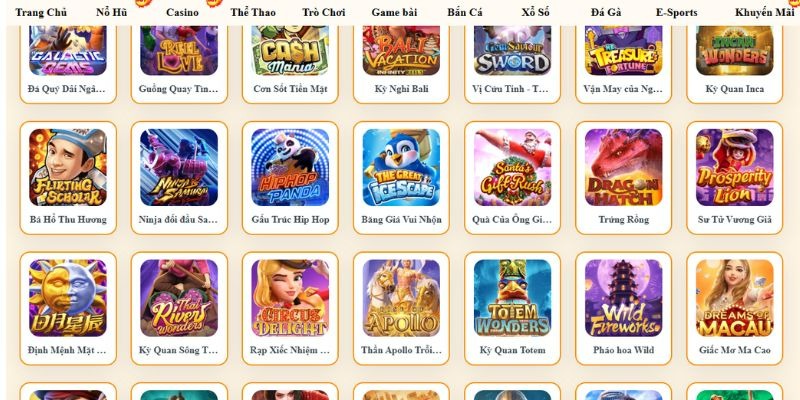Launch the Totem Wonders game
The height and width of the screenshot is (400, 800).
(513, 298)
